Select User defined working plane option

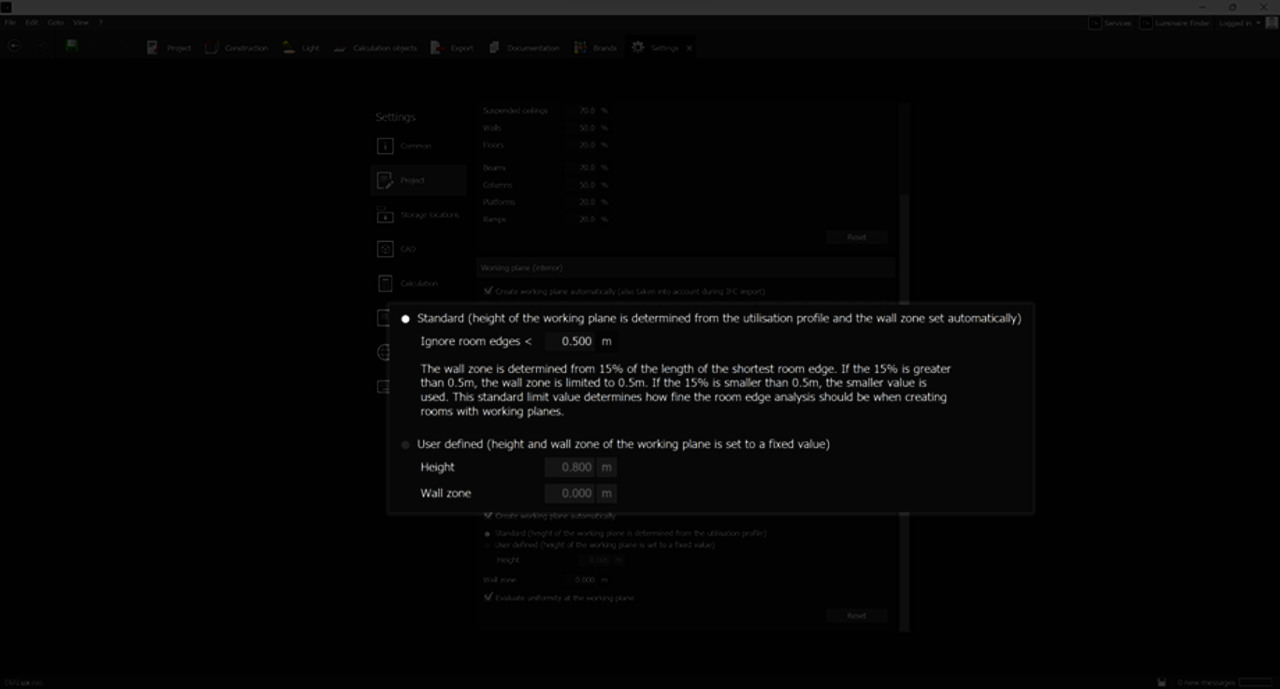click(406, 444)
